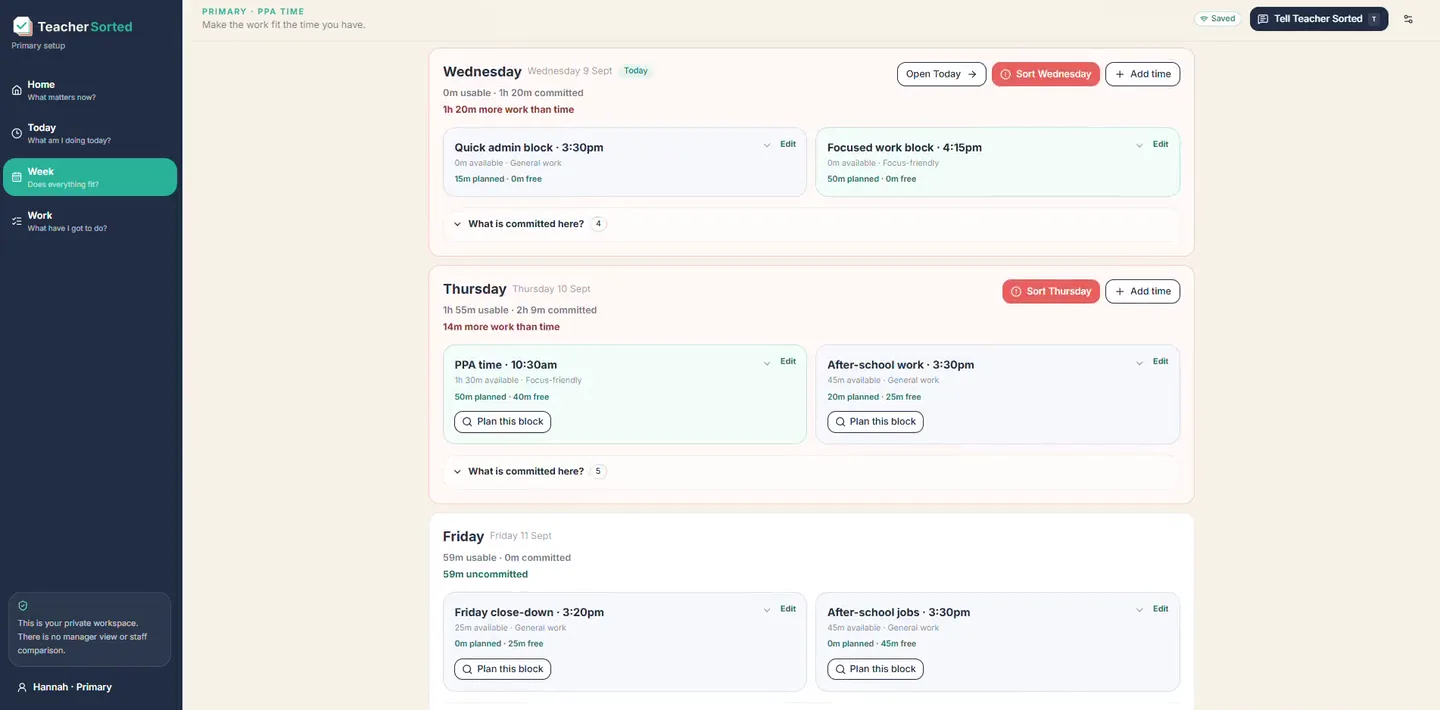Screen dimensions: 1440x710
Task: Click the Saved status indicator
Action: pos(1217,19)
